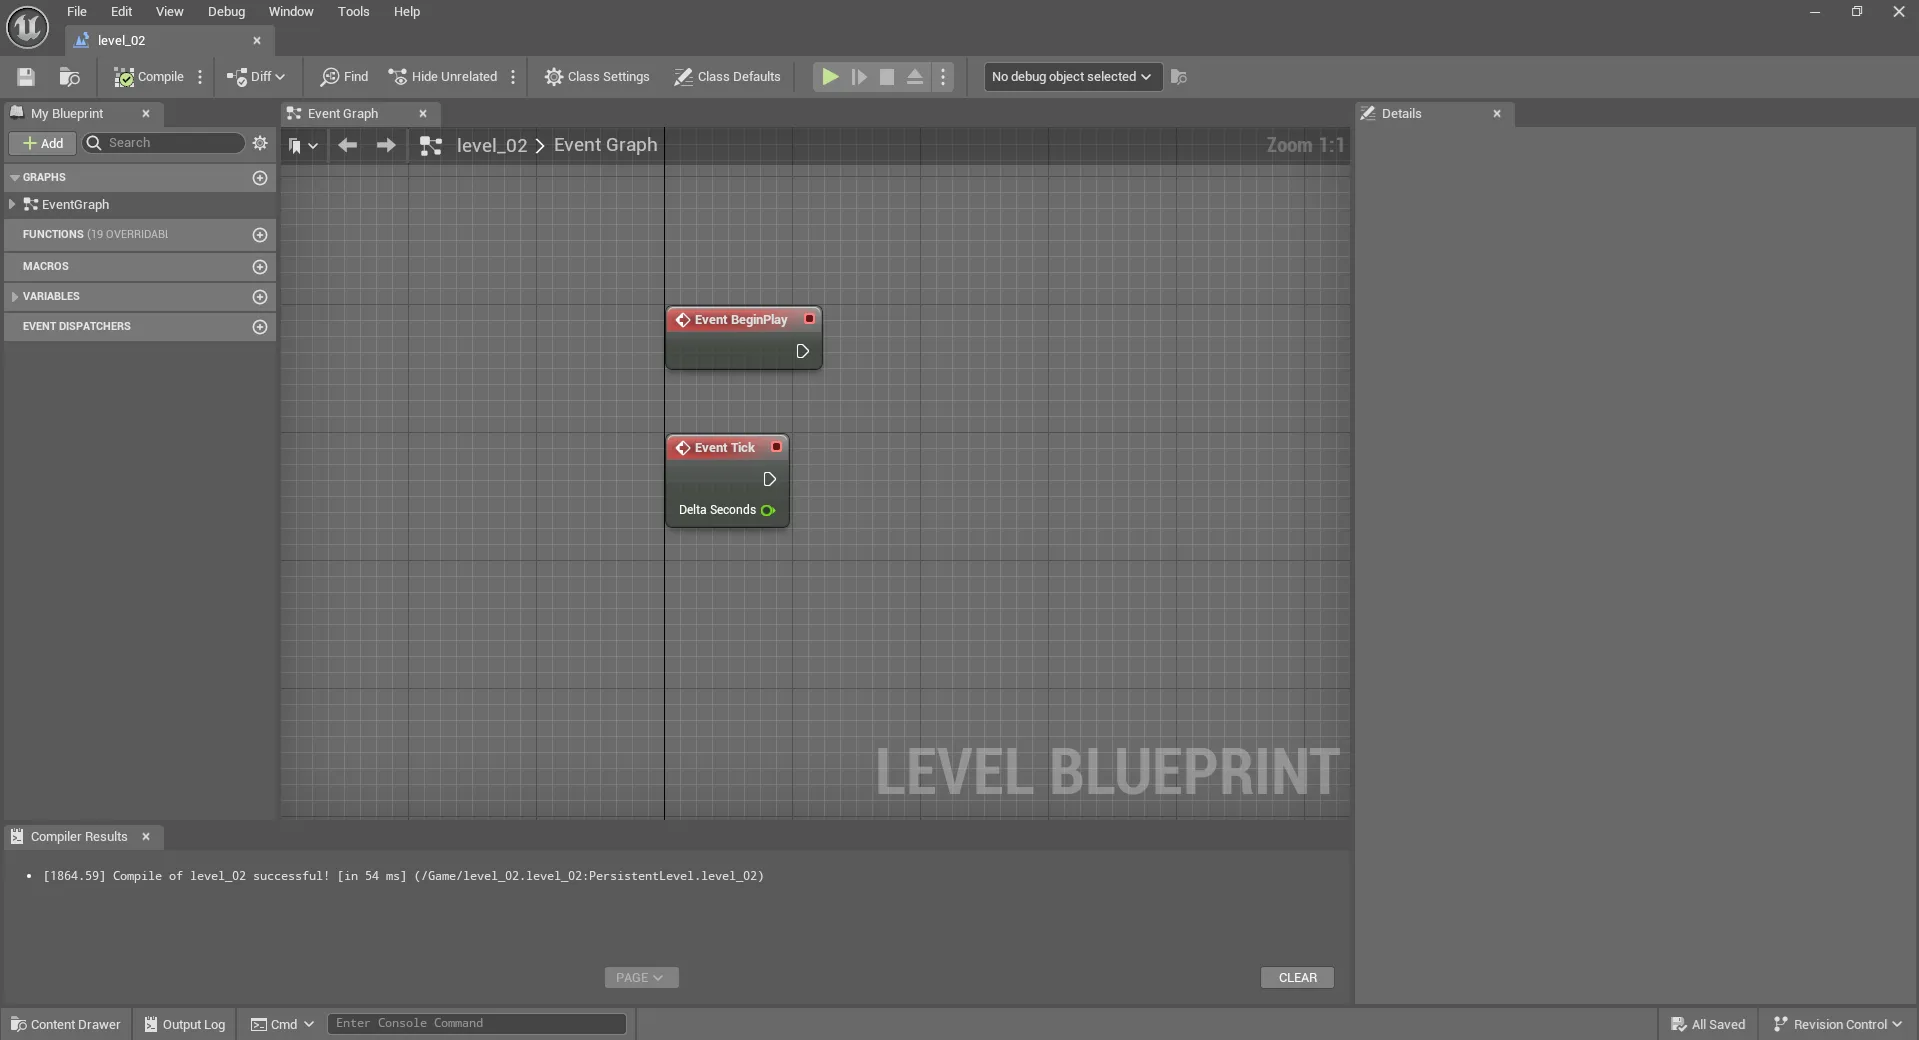Add a new variable with plus icon
Screen dimensions: 1919x1040
260,297
